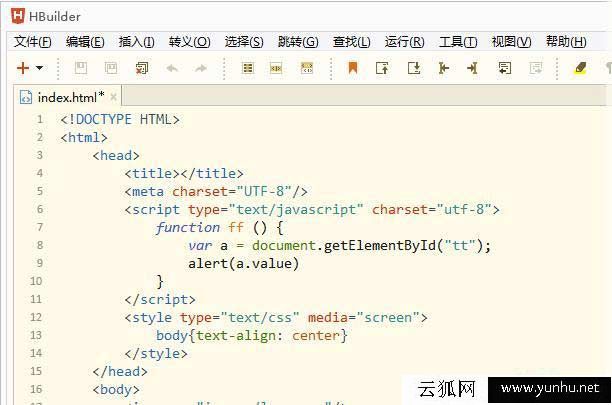Place cursor in <title></title> line
The height and width of the screenshot is (405, 612).
coord(184,173)
